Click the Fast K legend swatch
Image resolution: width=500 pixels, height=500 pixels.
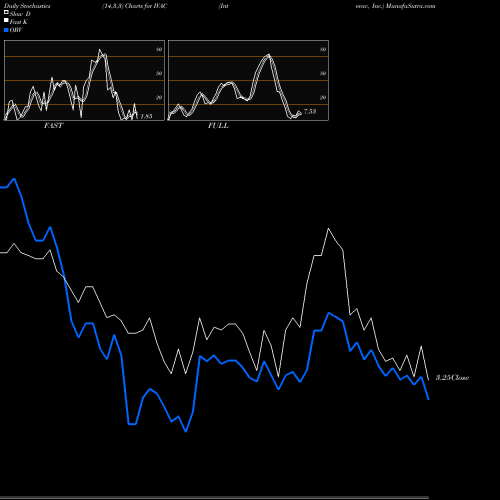pyautogui.click(x=6, y=21)
